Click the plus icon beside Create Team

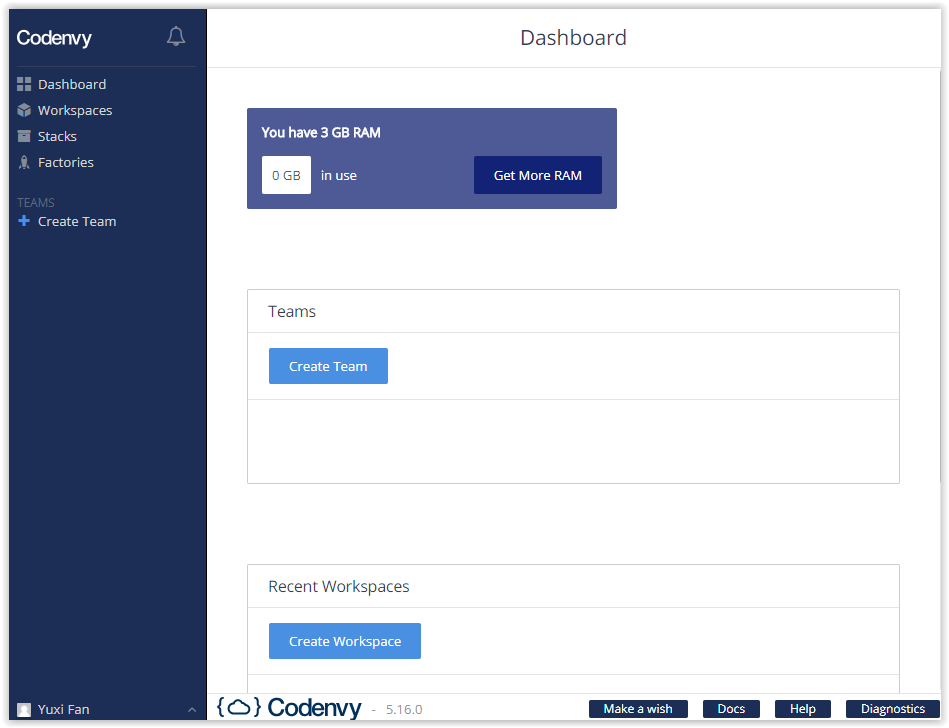pos(24,221)
